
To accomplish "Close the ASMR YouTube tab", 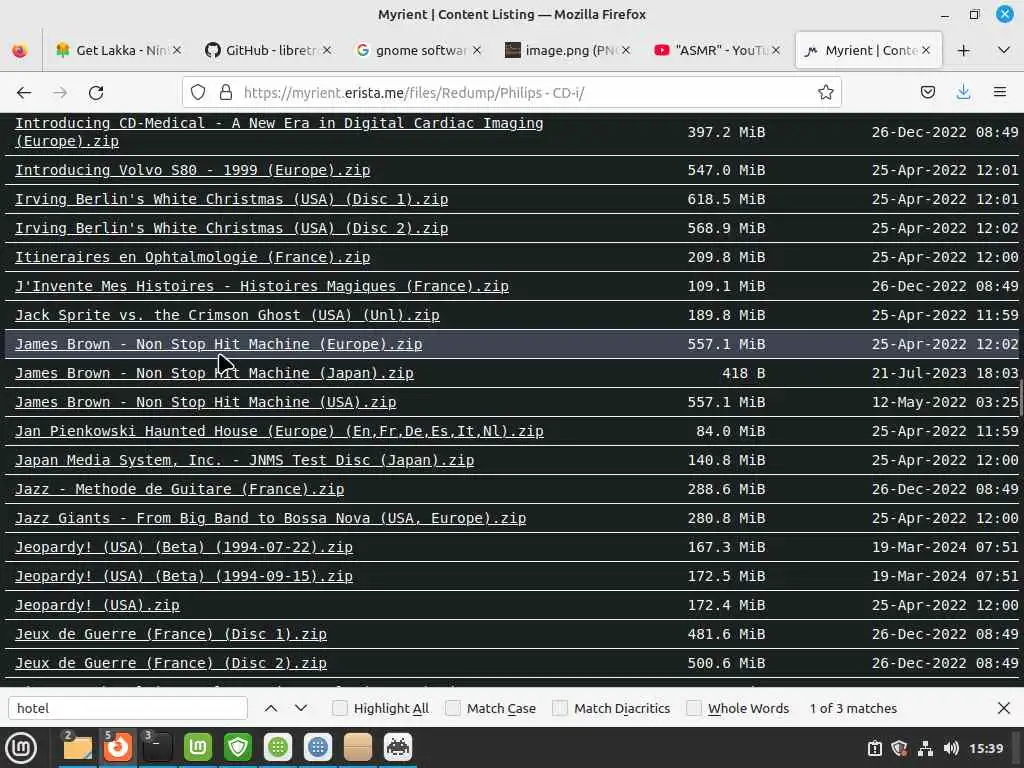I will click(776, 50).
